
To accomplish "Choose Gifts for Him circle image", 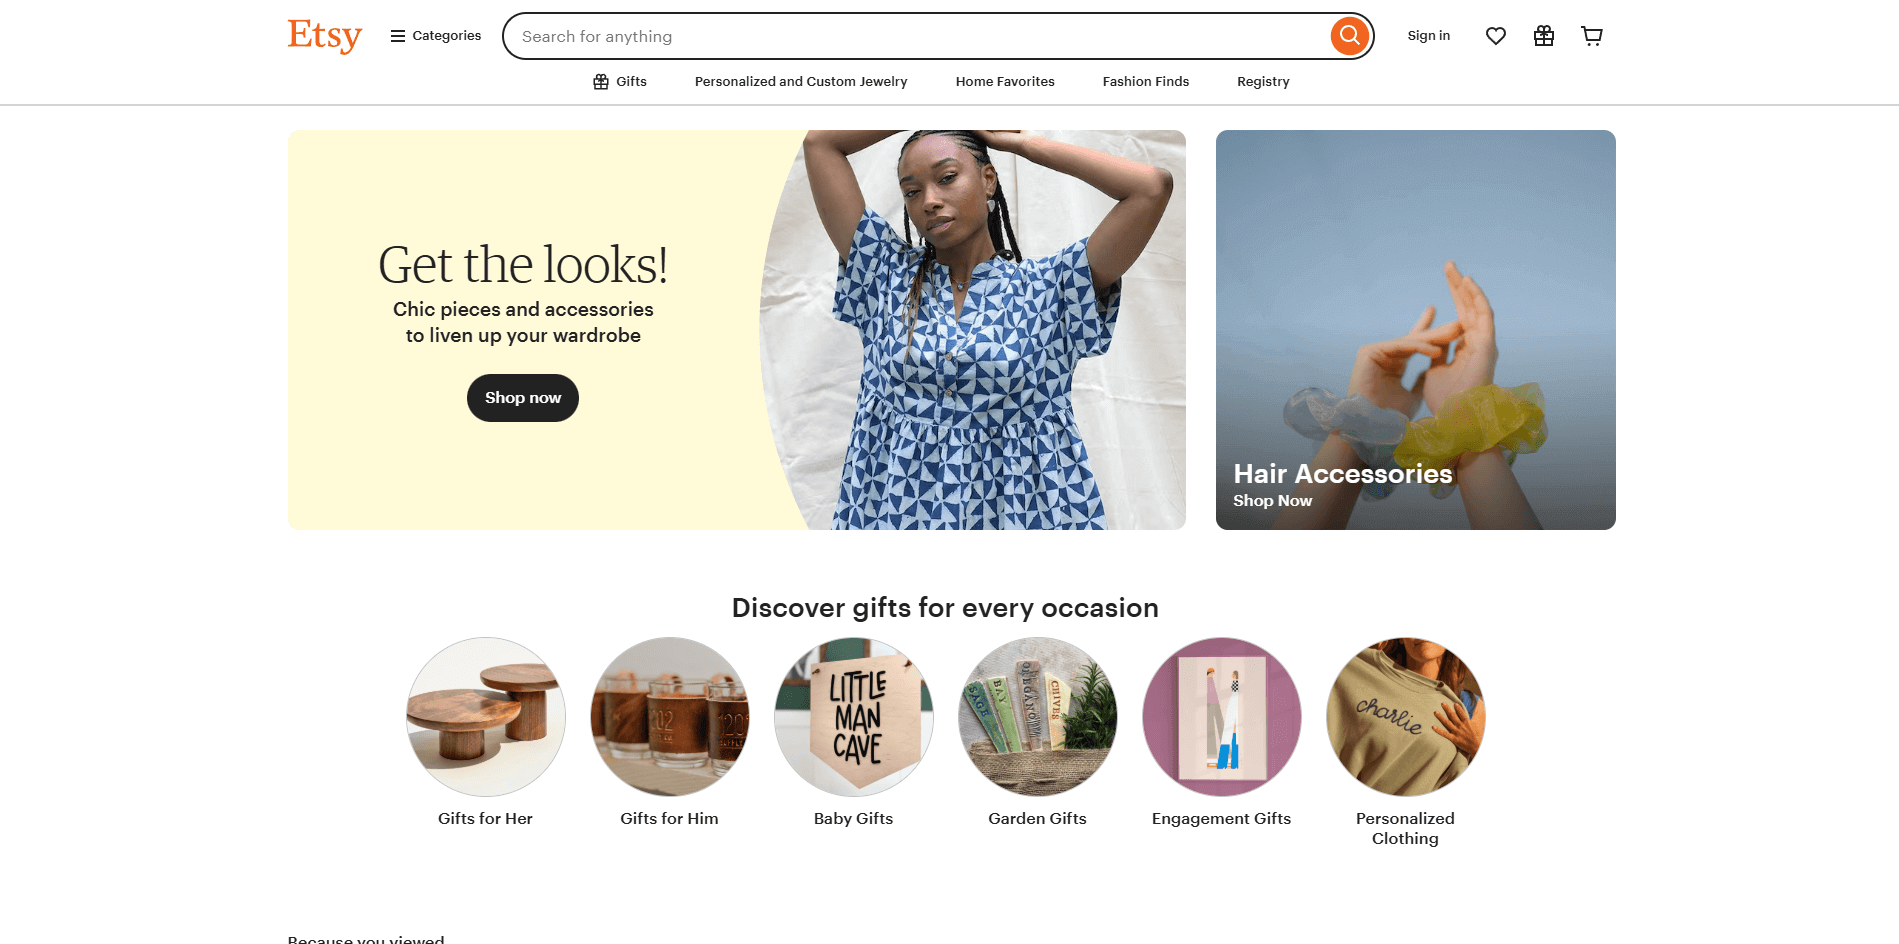I will point(670,717).
